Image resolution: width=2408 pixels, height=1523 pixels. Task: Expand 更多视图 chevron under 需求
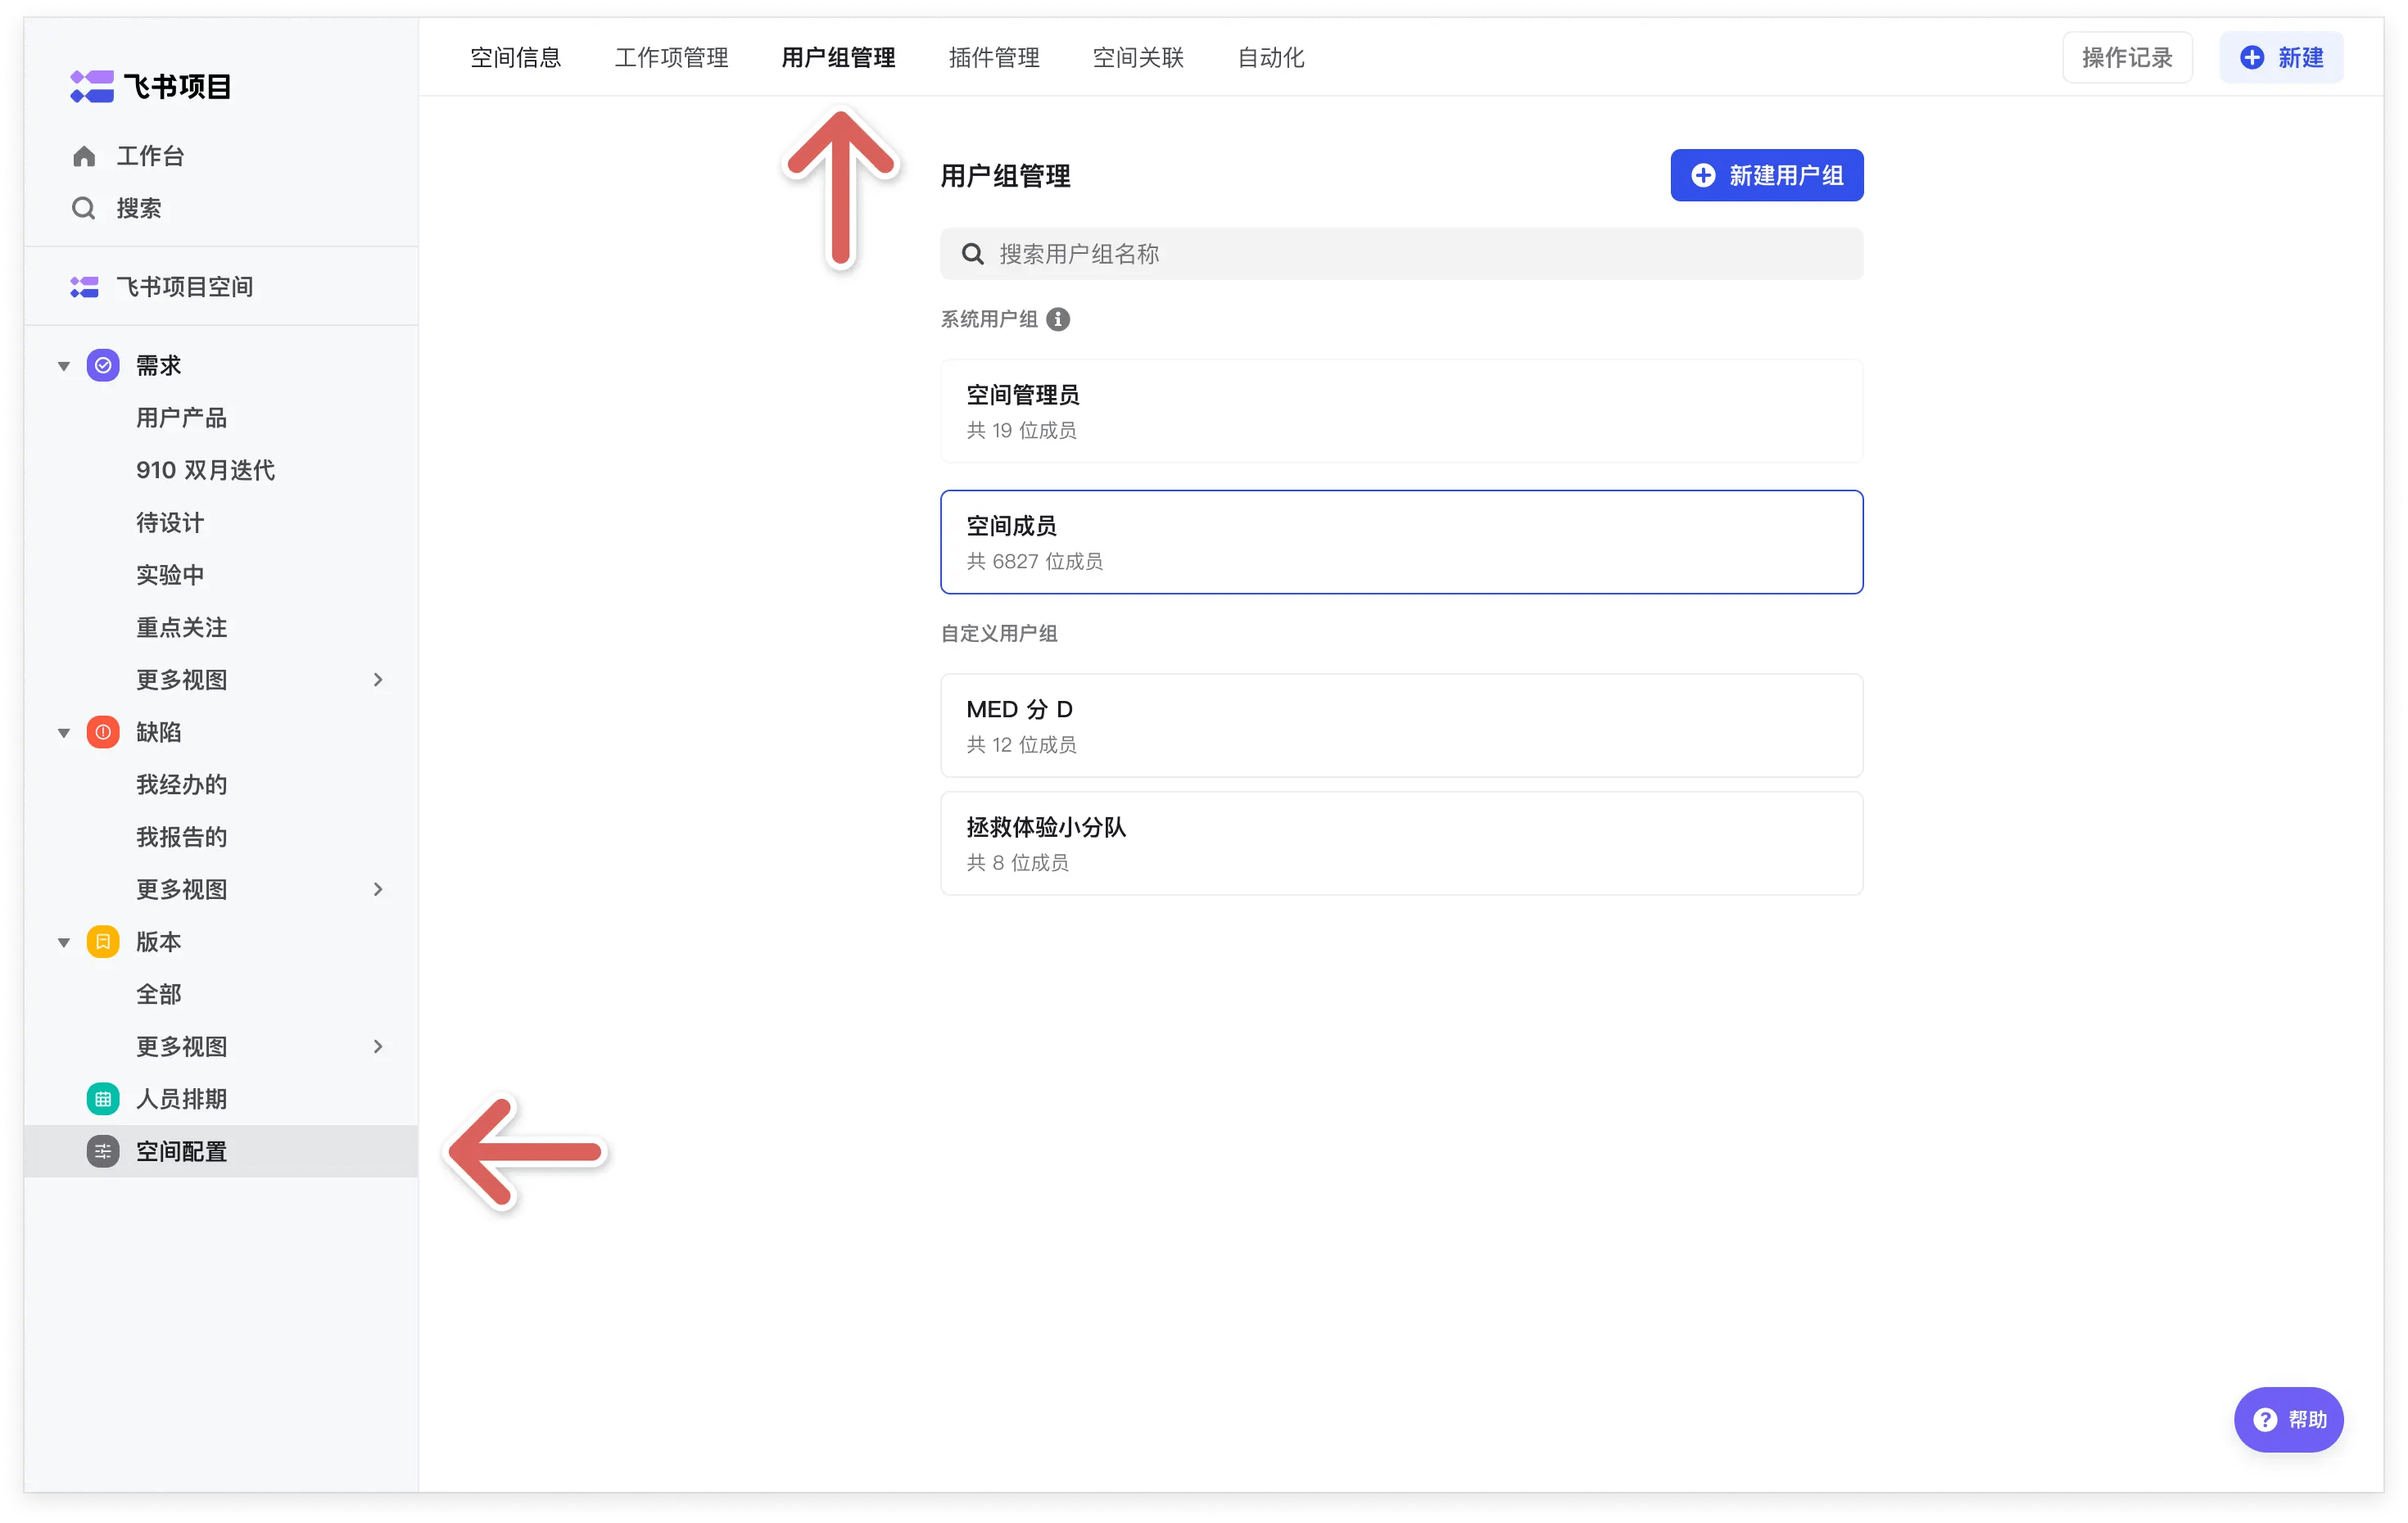[x=378, y=680]
